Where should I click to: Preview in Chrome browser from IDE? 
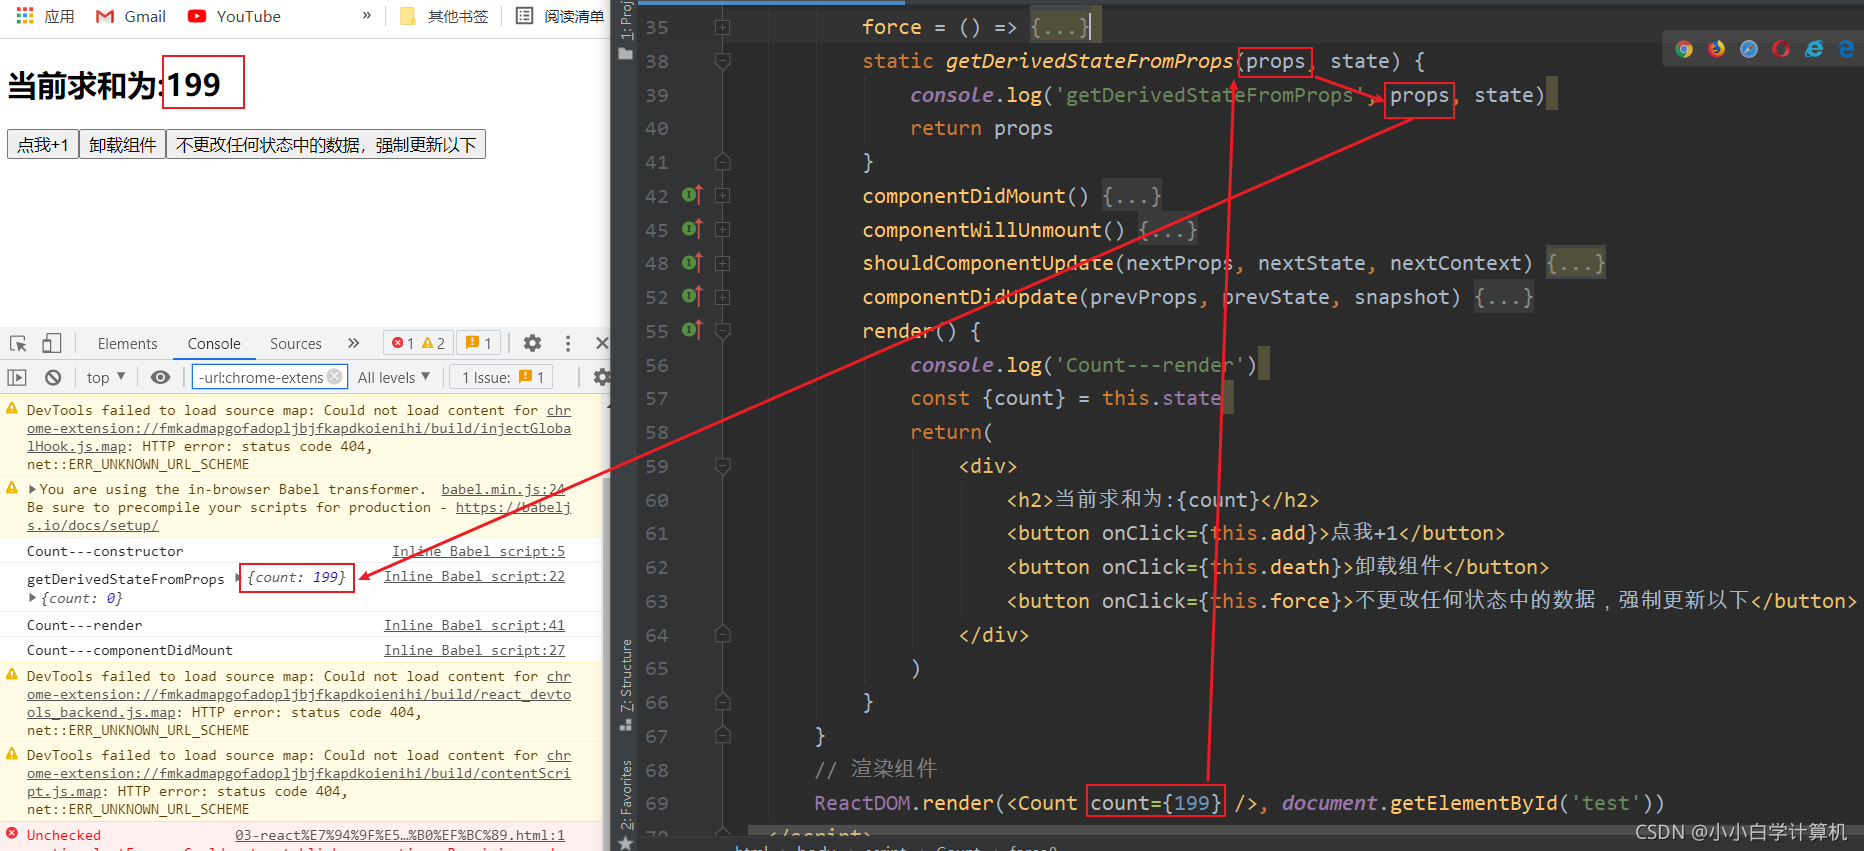[x=1684, y=49]
